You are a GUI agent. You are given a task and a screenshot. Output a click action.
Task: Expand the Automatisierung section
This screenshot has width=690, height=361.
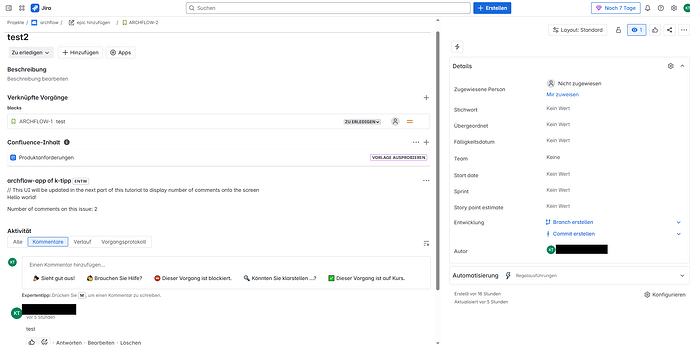[x=682, y=276]
